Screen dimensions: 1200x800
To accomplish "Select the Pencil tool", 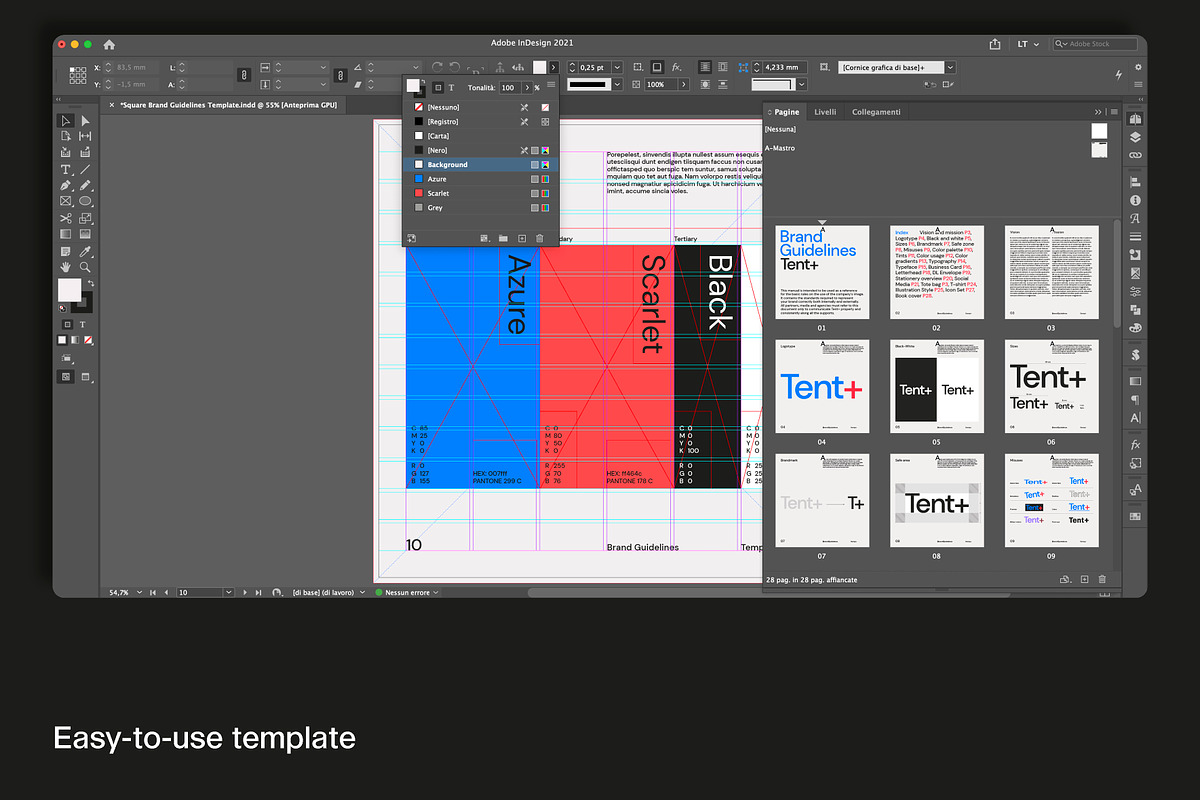I will [x=86, y=186].
